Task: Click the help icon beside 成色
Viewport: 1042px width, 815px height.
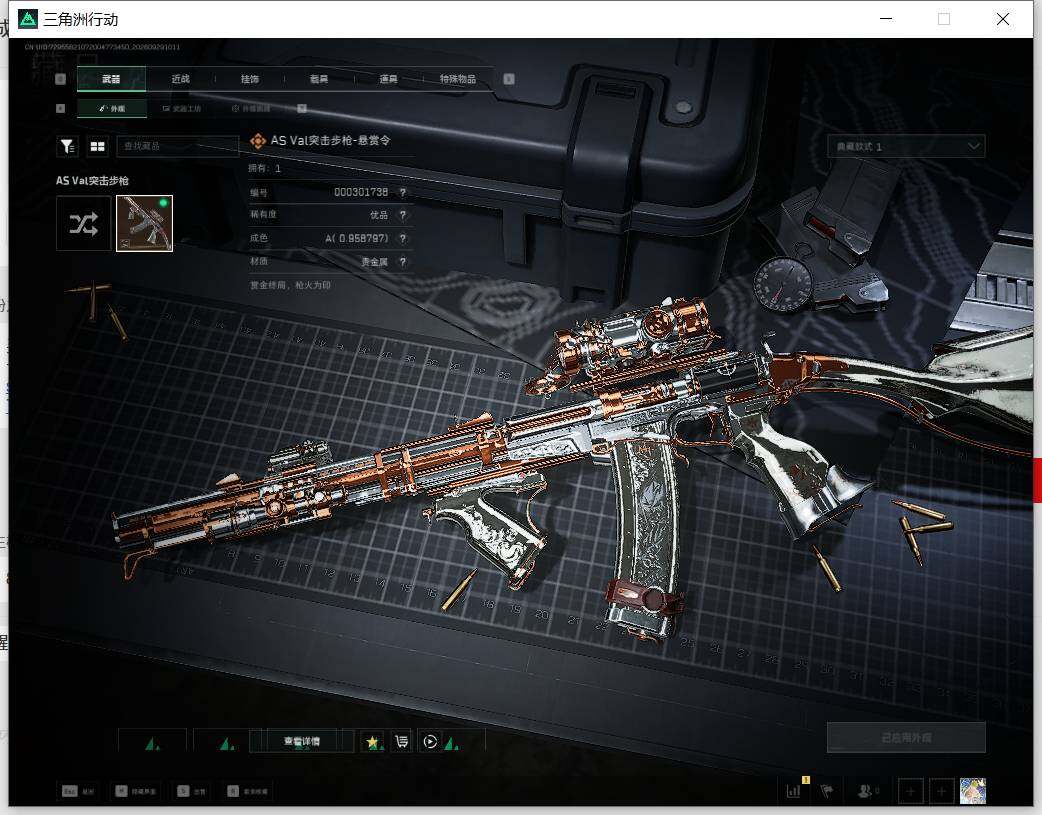Action: 403,238
